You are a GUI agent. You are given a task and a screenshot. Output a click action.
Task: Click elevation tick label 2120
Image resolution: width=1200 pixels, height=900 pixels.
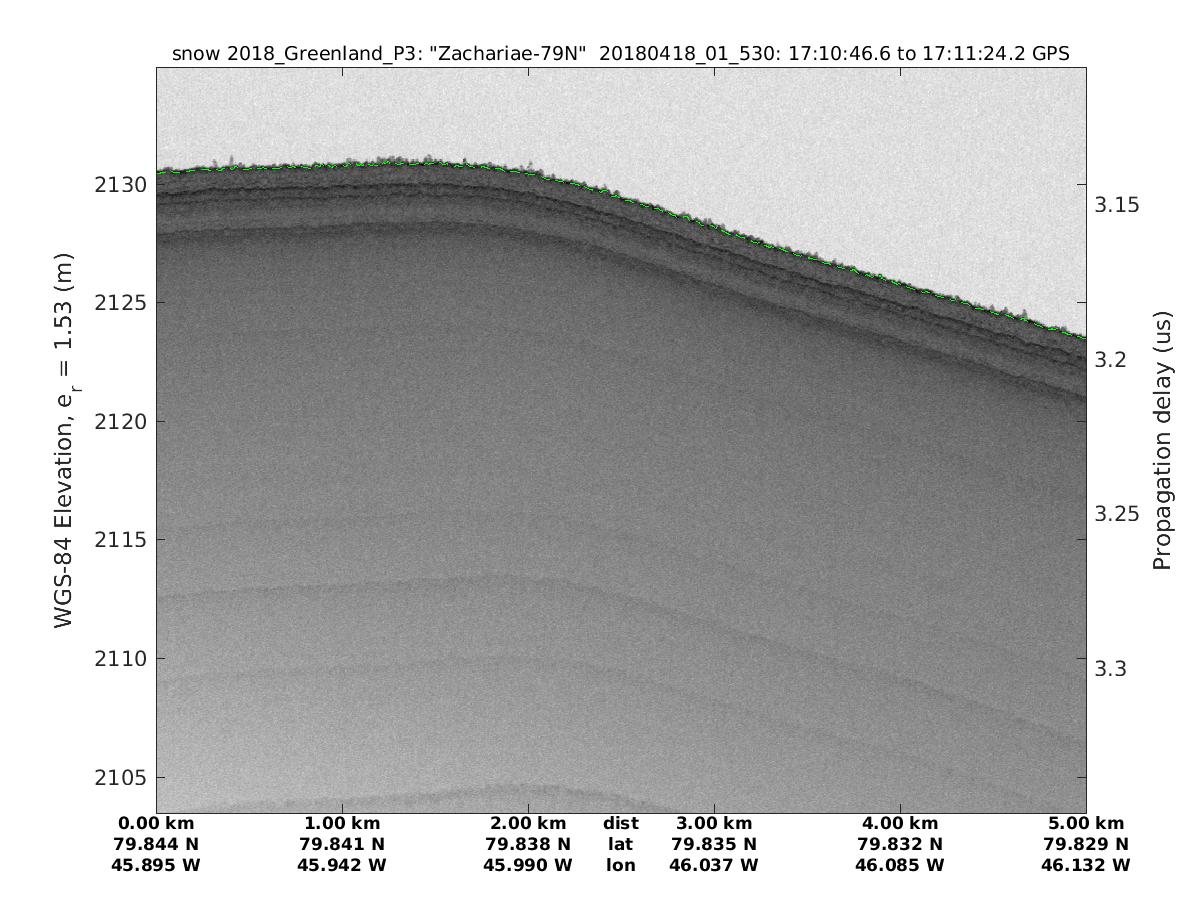pyautogui.click(x=122, y=422)
